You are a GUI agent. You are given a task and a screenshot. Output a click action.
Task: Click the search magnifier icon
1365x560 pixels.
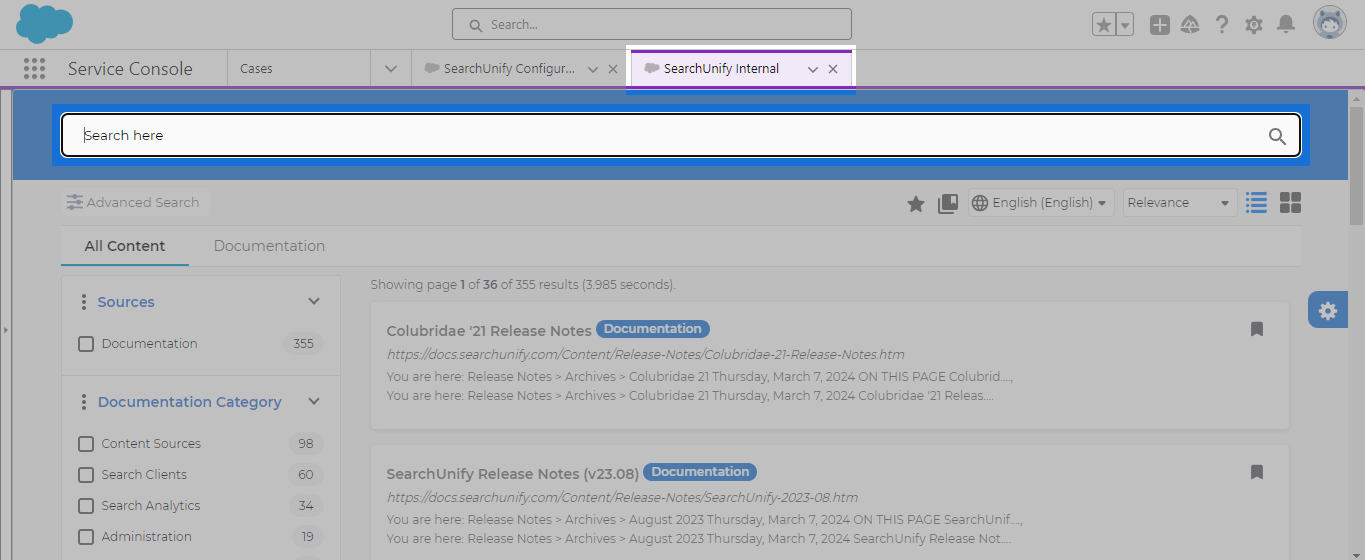(x=1277, y=136)
